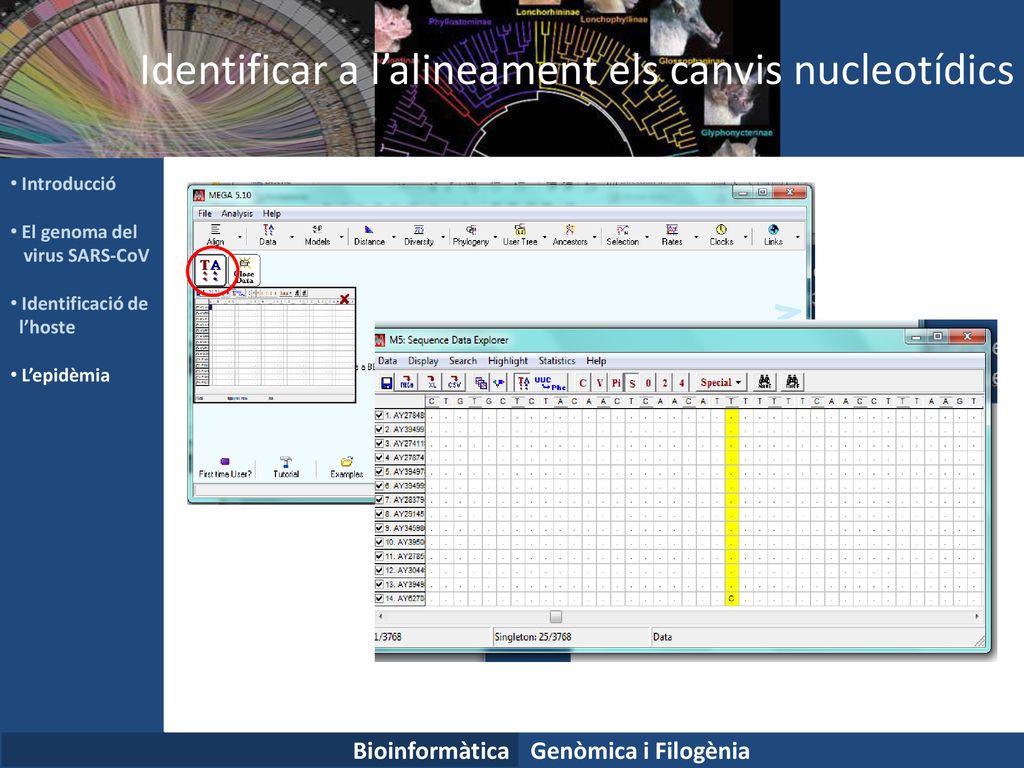Open the Search menu
The width and height of the screenshot is (1024, 768).
(463, 360)
